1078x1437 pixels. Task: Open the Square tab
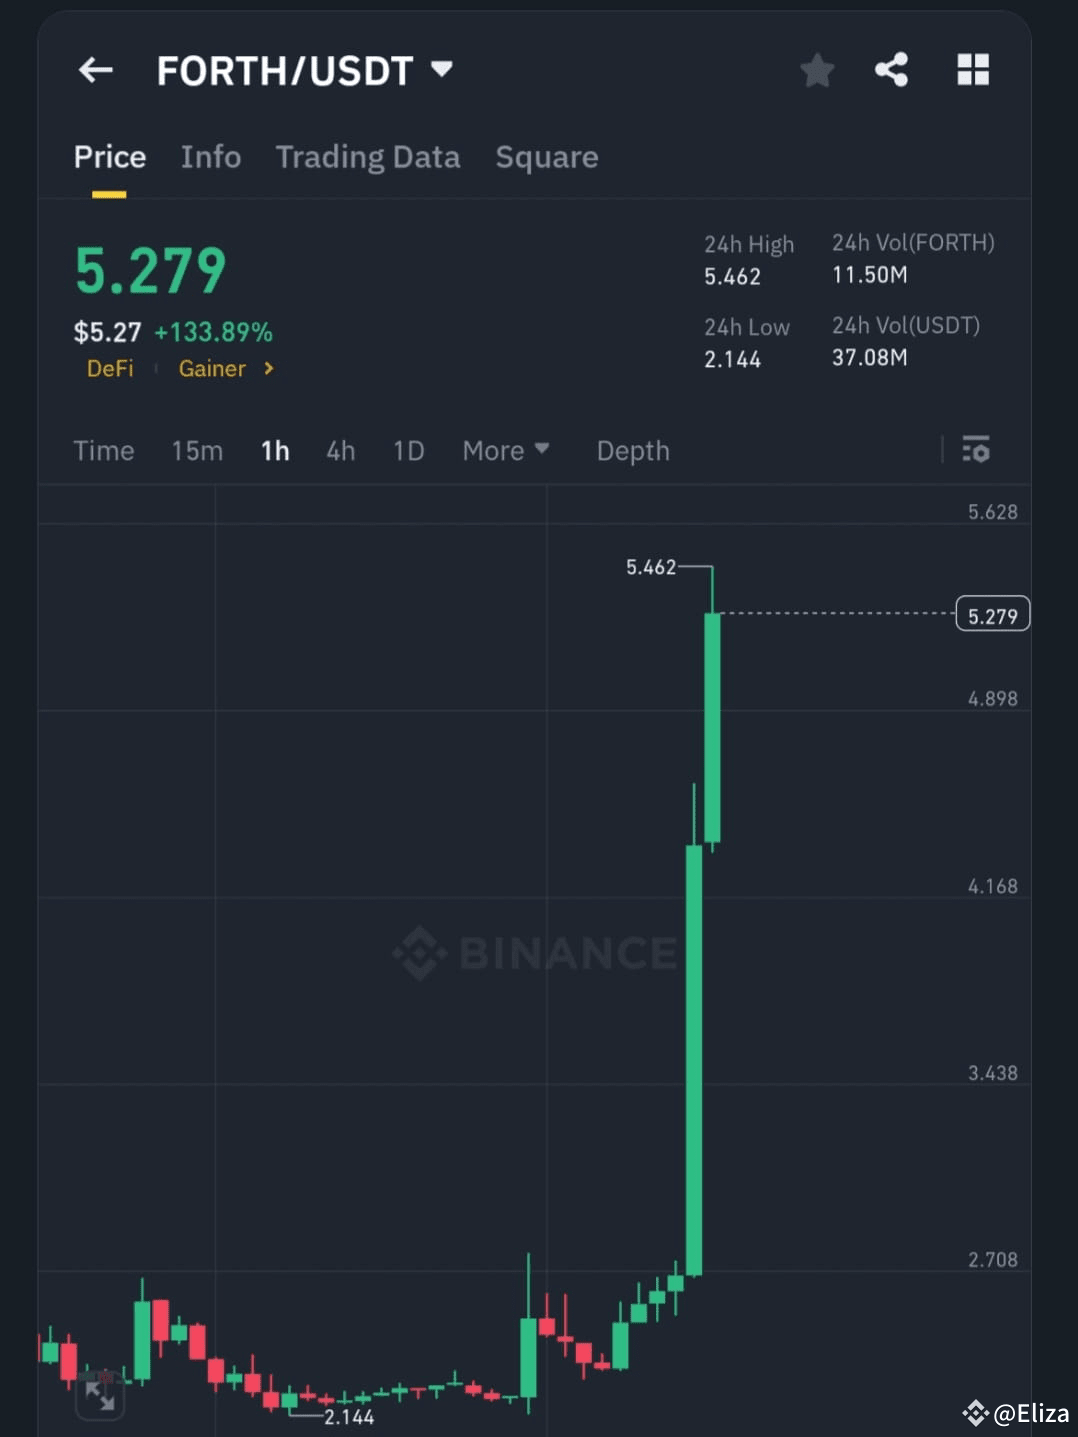[546, 157]
